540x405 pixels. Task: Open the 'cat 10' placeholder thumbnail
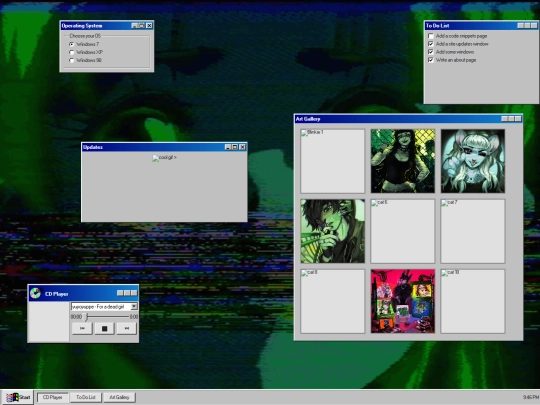tap(473, 301)
